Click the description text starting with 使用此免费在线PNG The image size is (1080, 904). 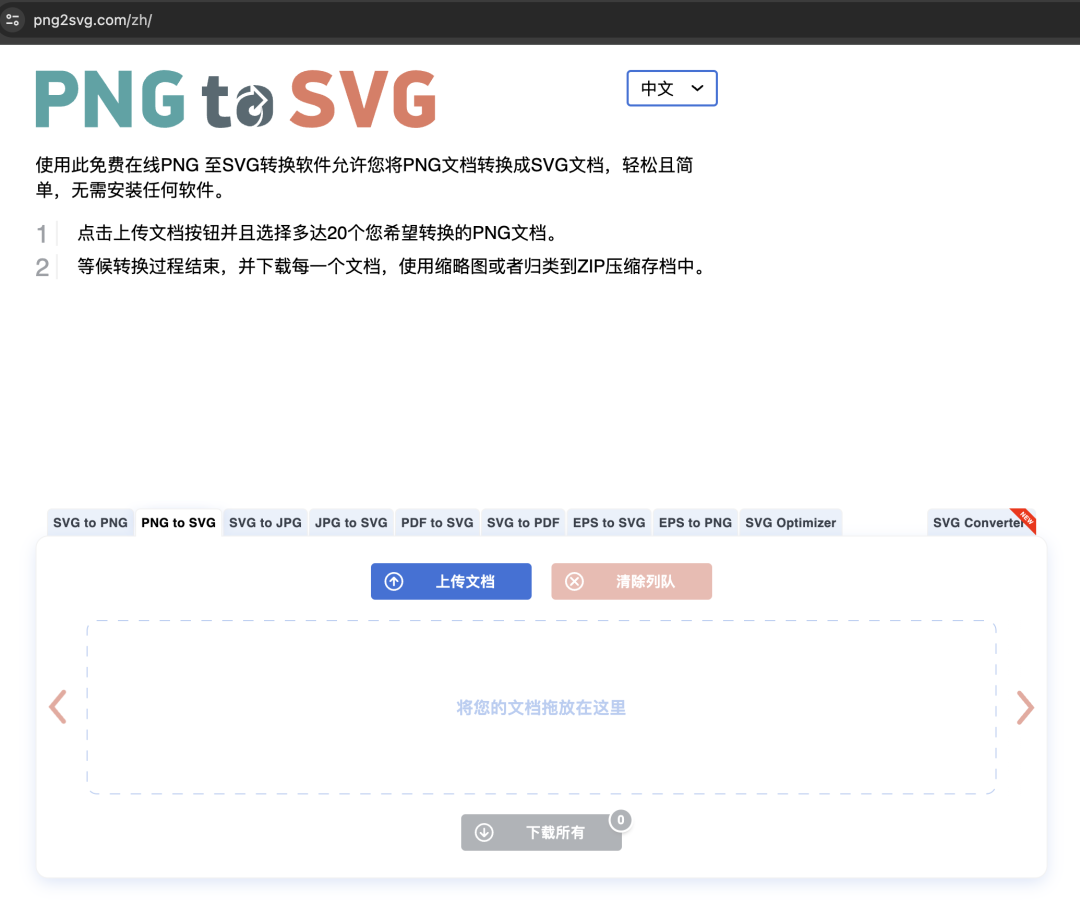click(x=364, y=177)
